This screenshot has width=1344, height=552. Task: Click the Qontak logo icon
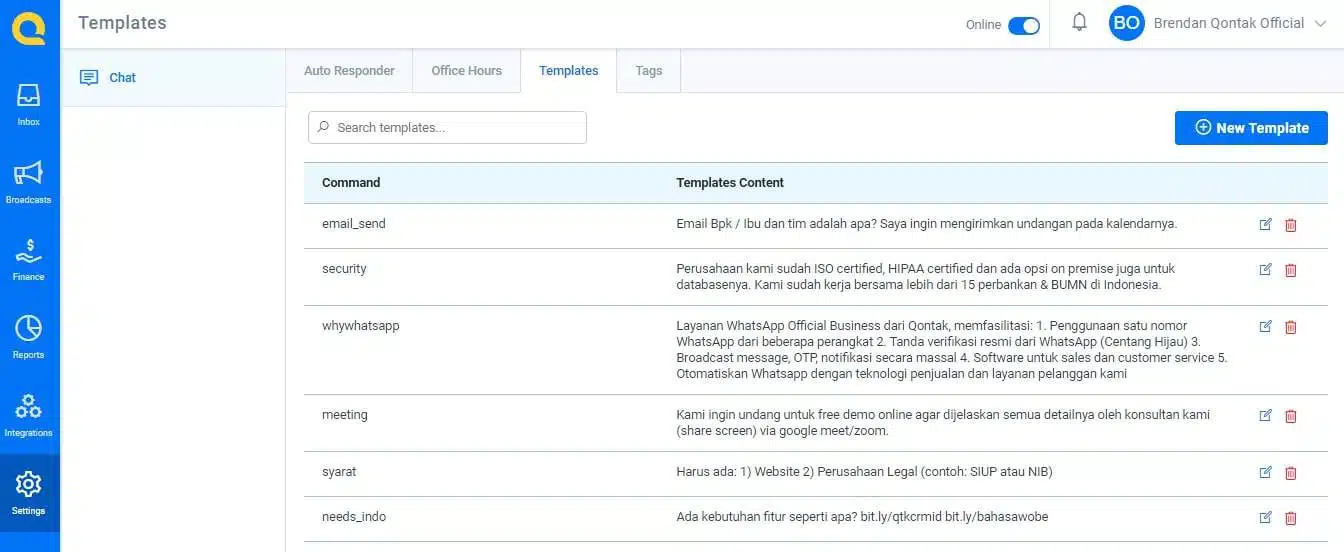(29, 27)
